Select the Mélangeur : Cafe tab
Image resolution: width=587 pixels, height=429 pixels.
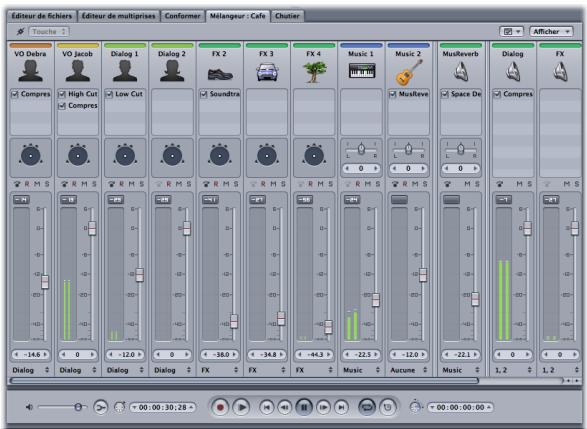tap(237, 16)
